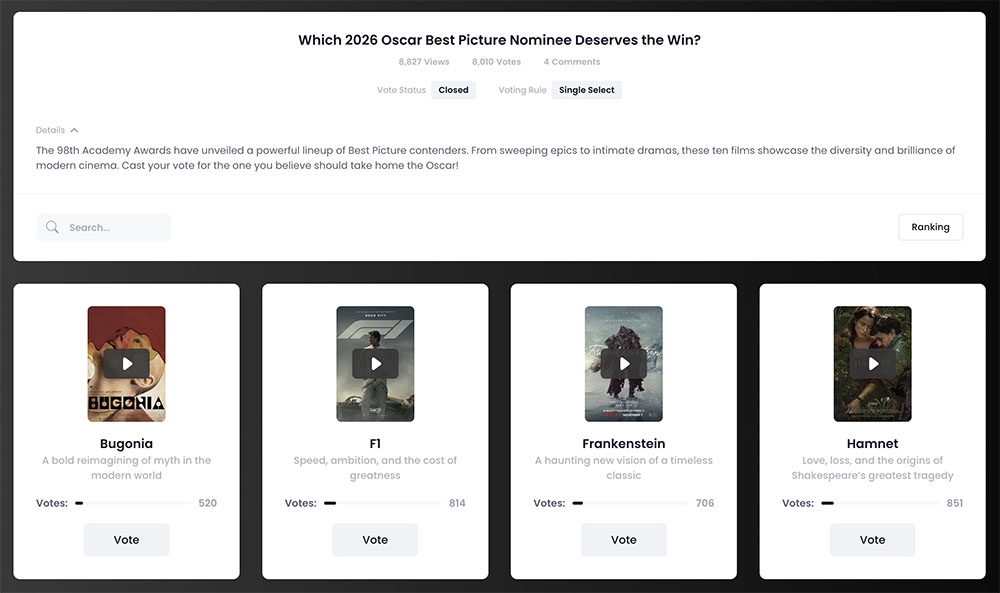The image size is (1000, 593).
Task: Vote for Frankenstein
Action: point(624,540)
